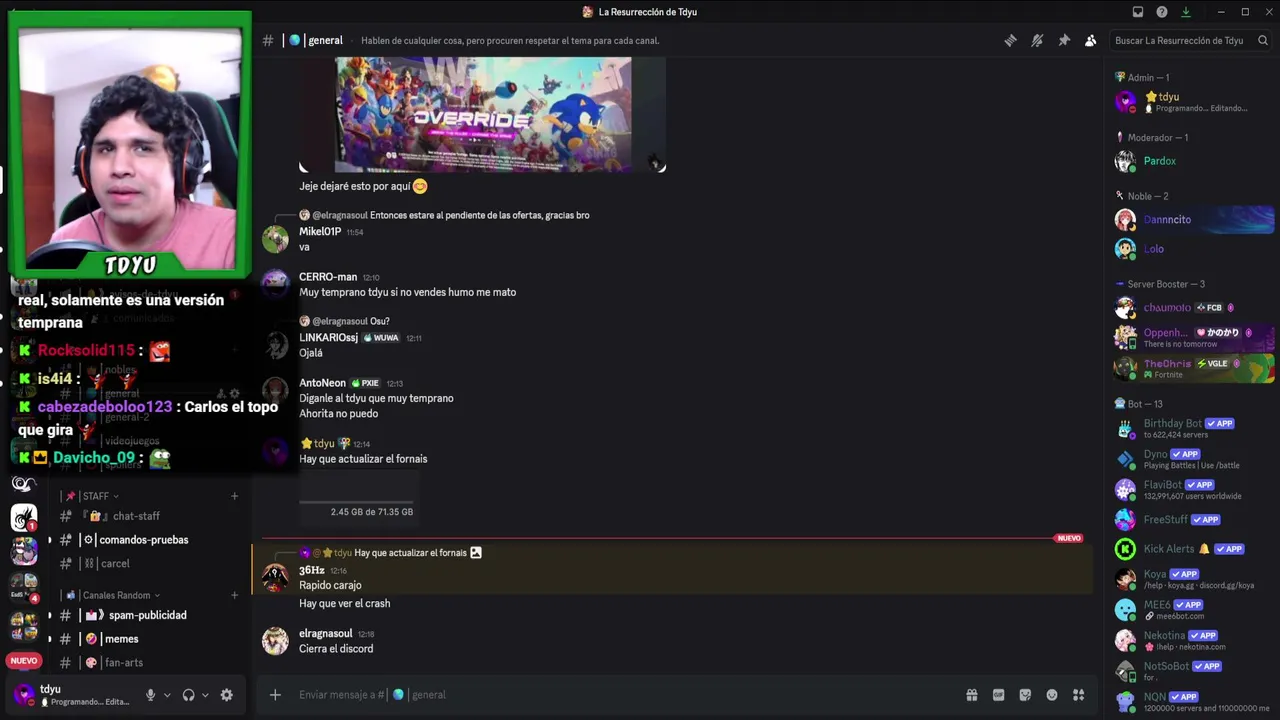Screen dimensions: 1280x720
Task: Open Koya bot entry
Action: pyautogui.click(x=1194, y=579)
